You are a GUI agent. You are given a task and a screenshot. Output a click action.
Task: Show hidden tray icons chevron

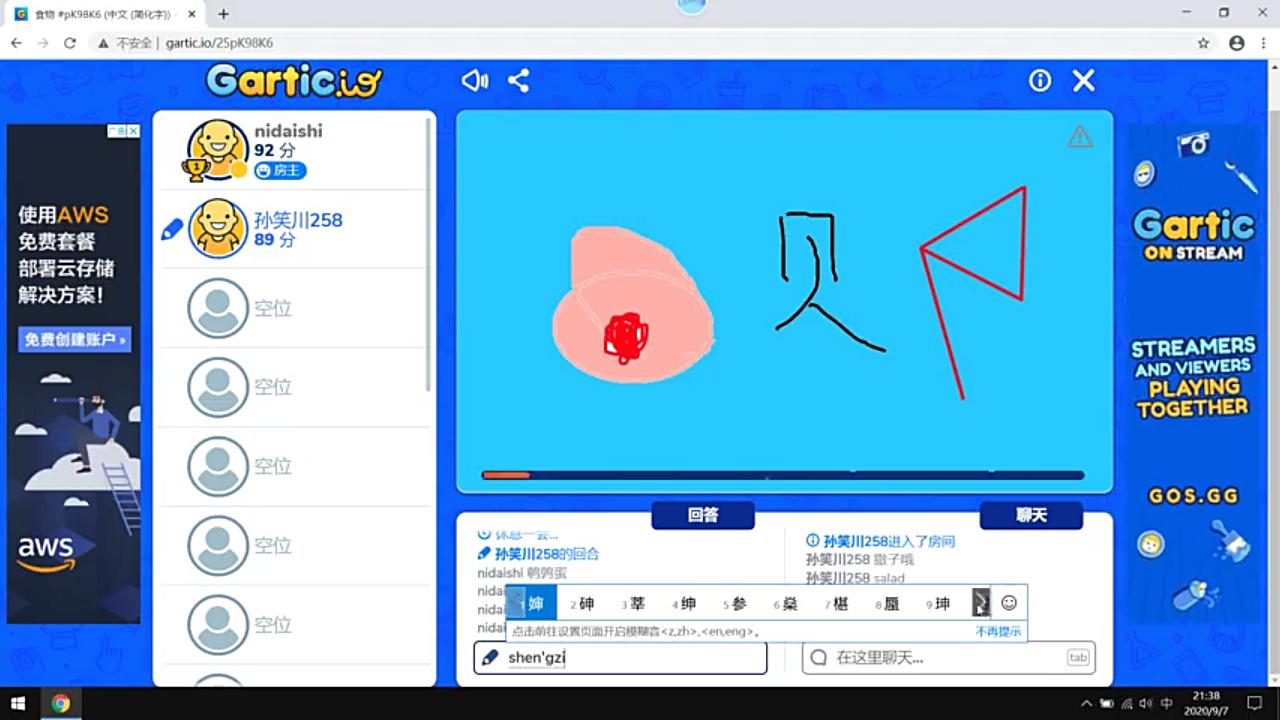point(1087,704)
